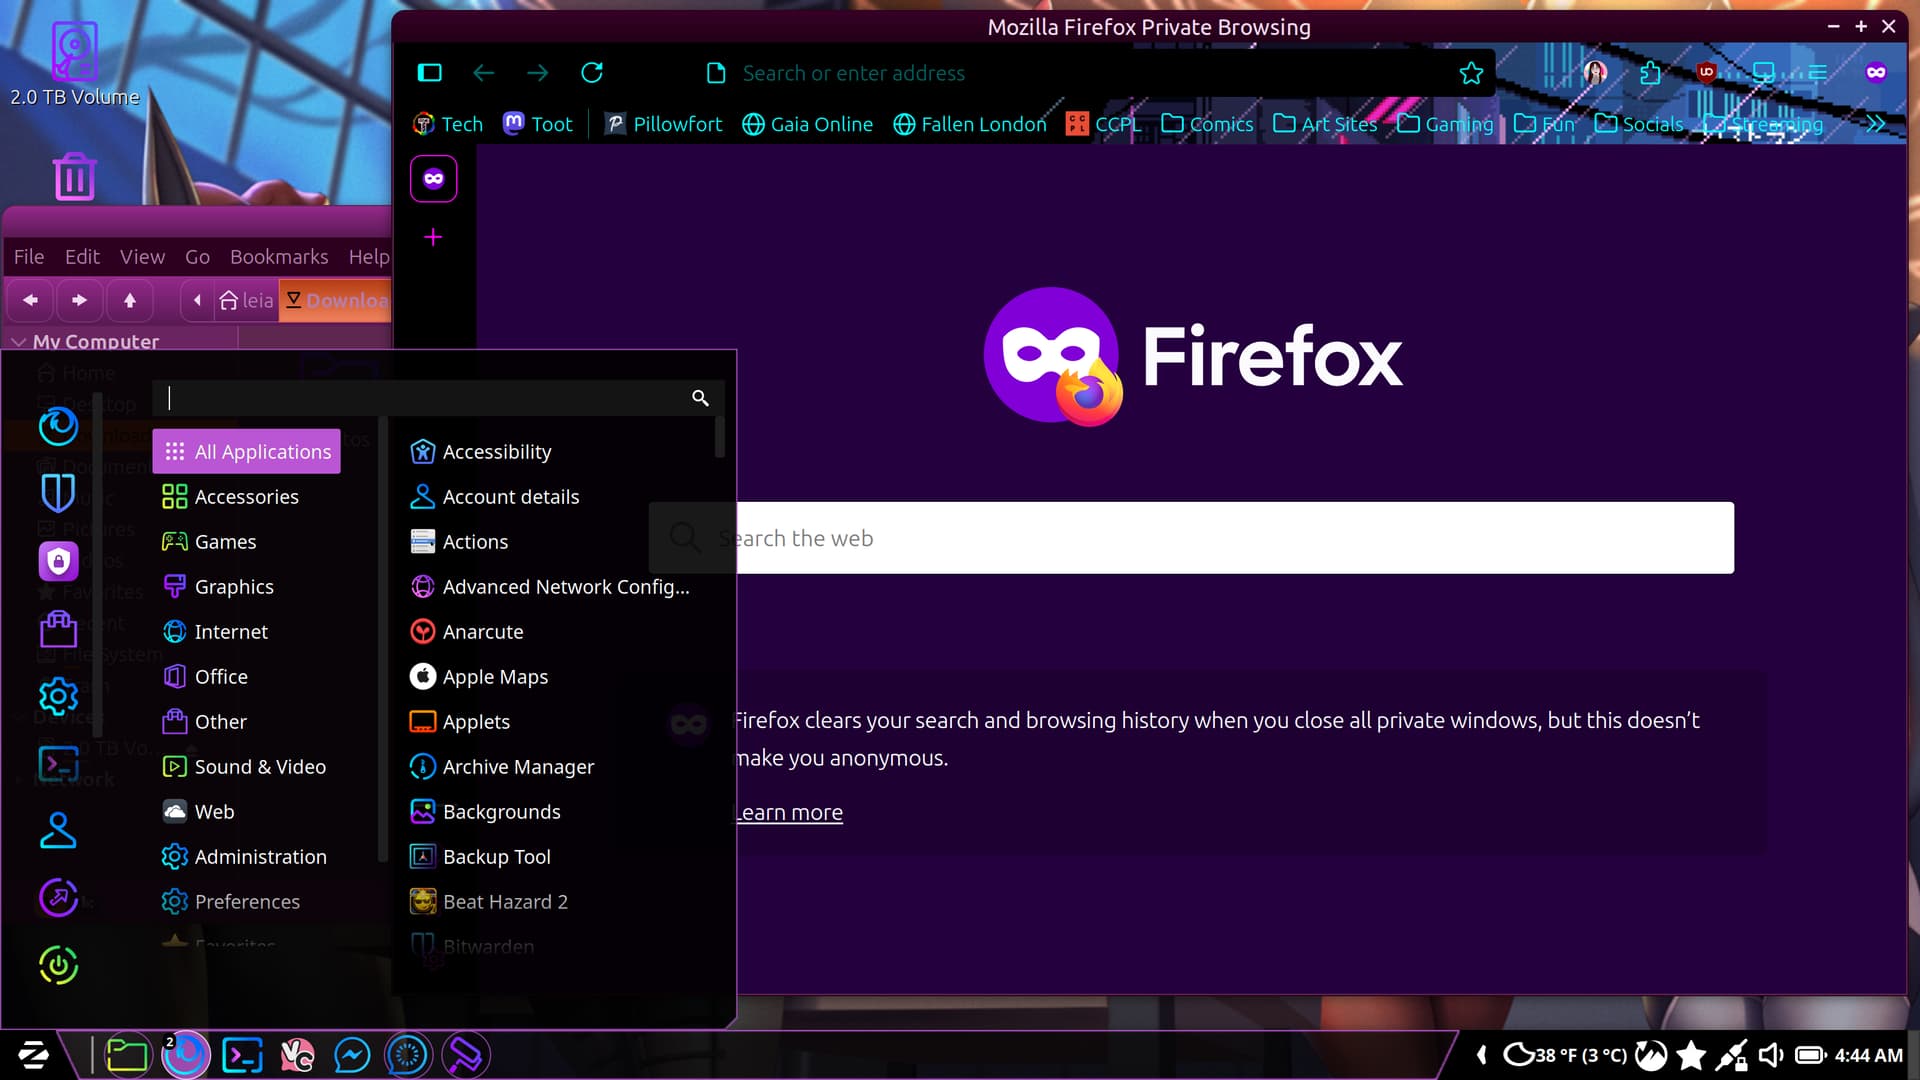The width and height of the screenshot is (1920, 1080).
Task: Open the volume control in system tray
Action: click(x=1770, y=1055)
